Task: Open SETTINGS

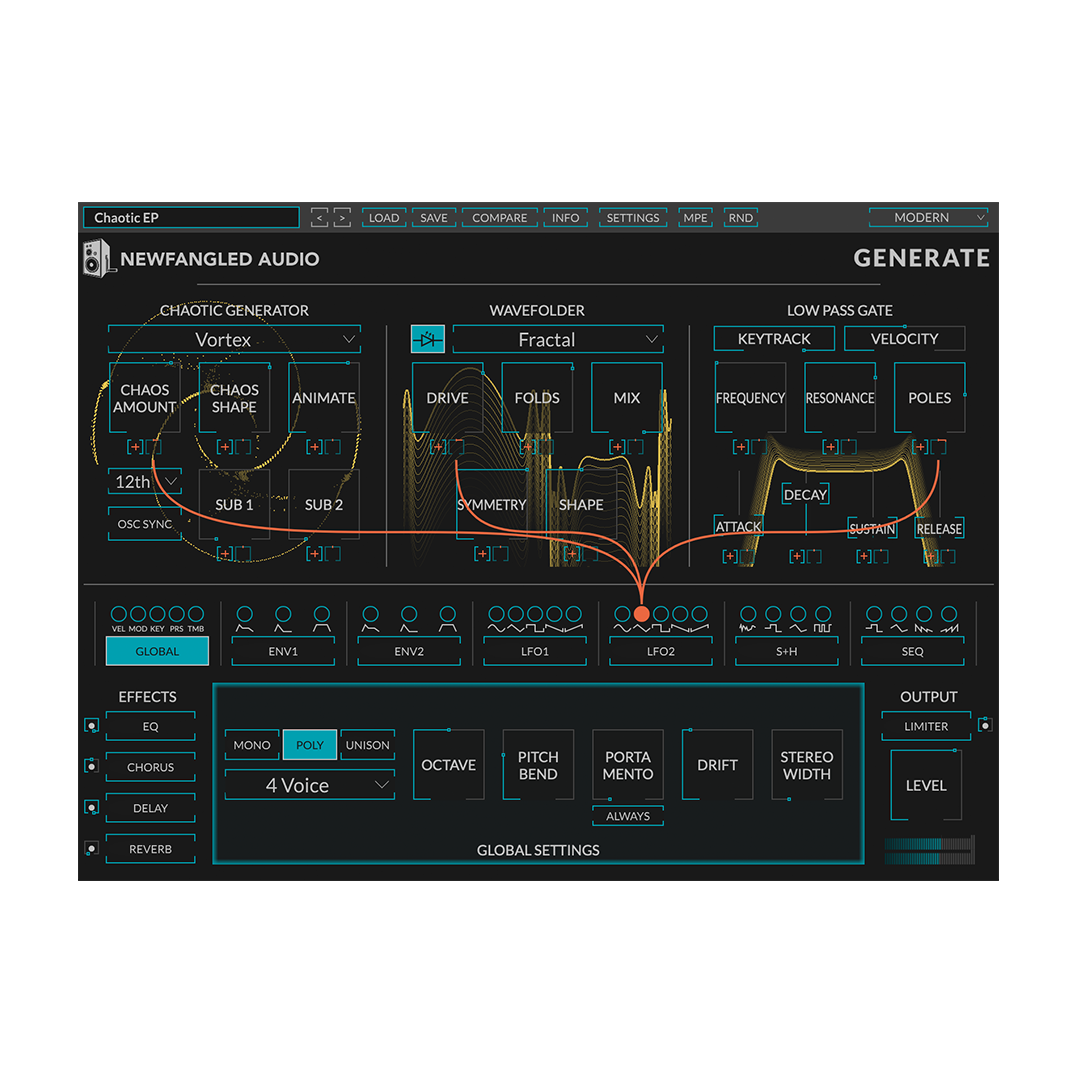Action: (x=633, y=218)
